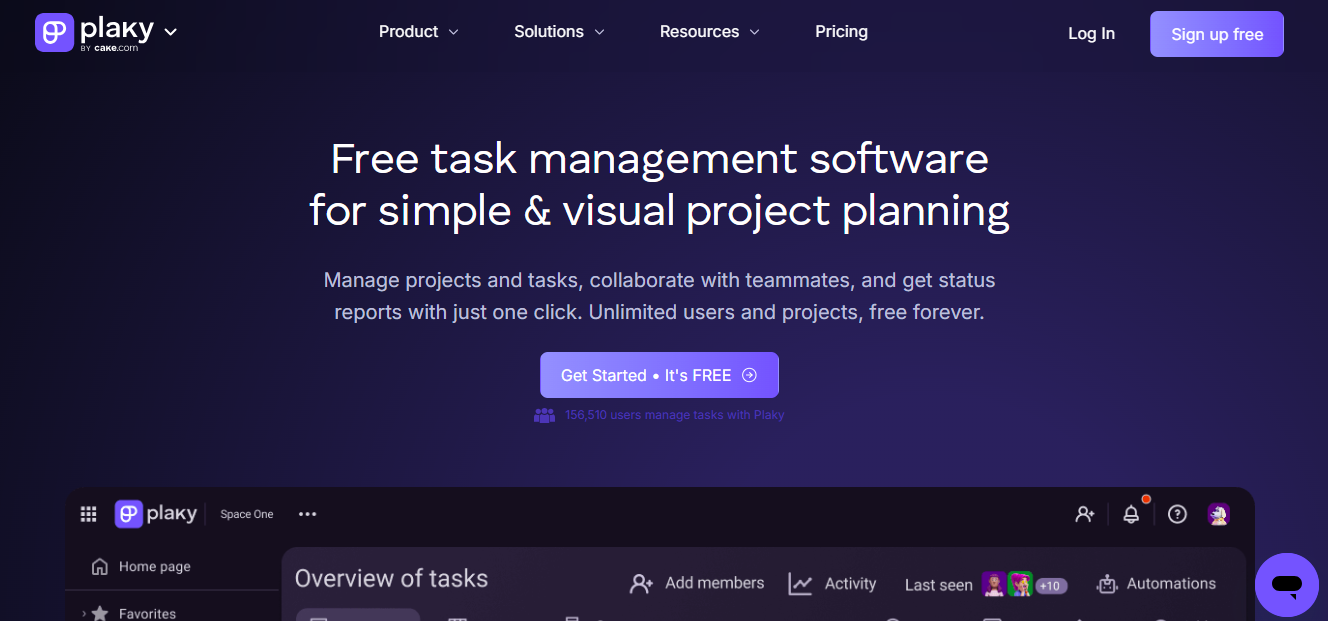This screenshot has height=621, width=1328.
Task: Click the invite user icon in top bar
Action: 1085,514
